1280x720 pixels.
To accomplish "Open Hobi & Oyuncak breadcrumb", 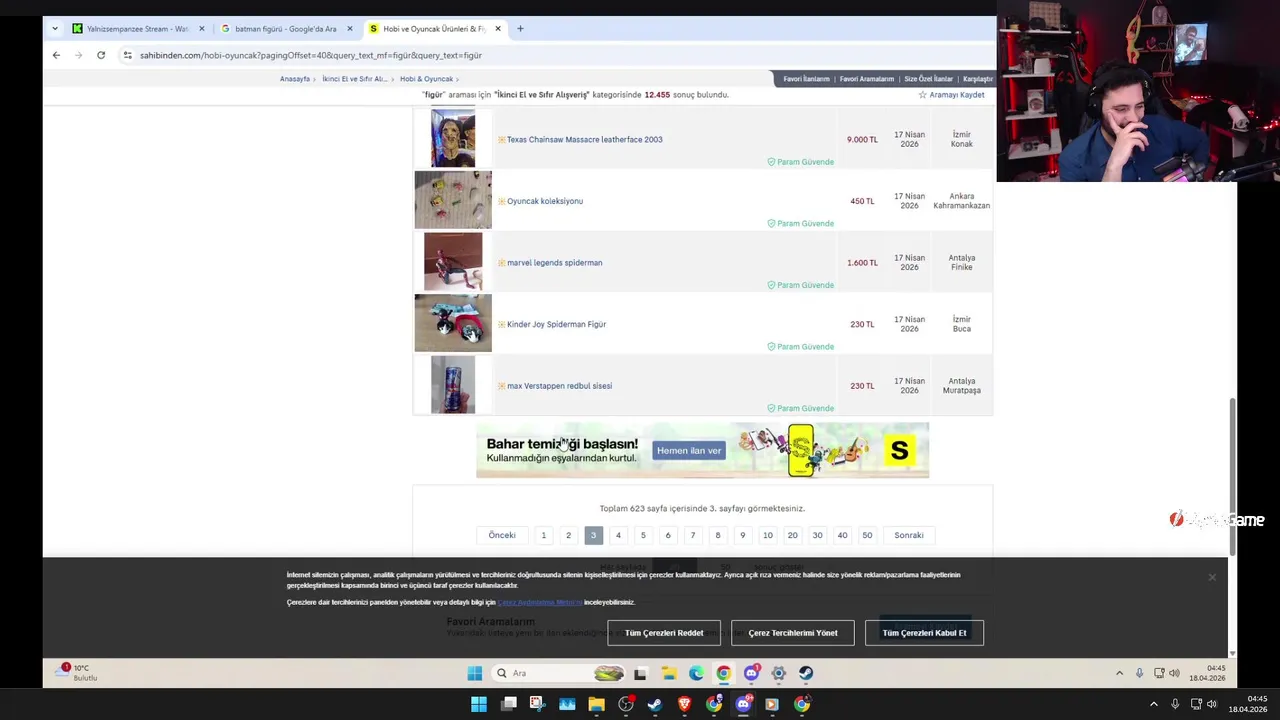I will (x=427, y=79).
